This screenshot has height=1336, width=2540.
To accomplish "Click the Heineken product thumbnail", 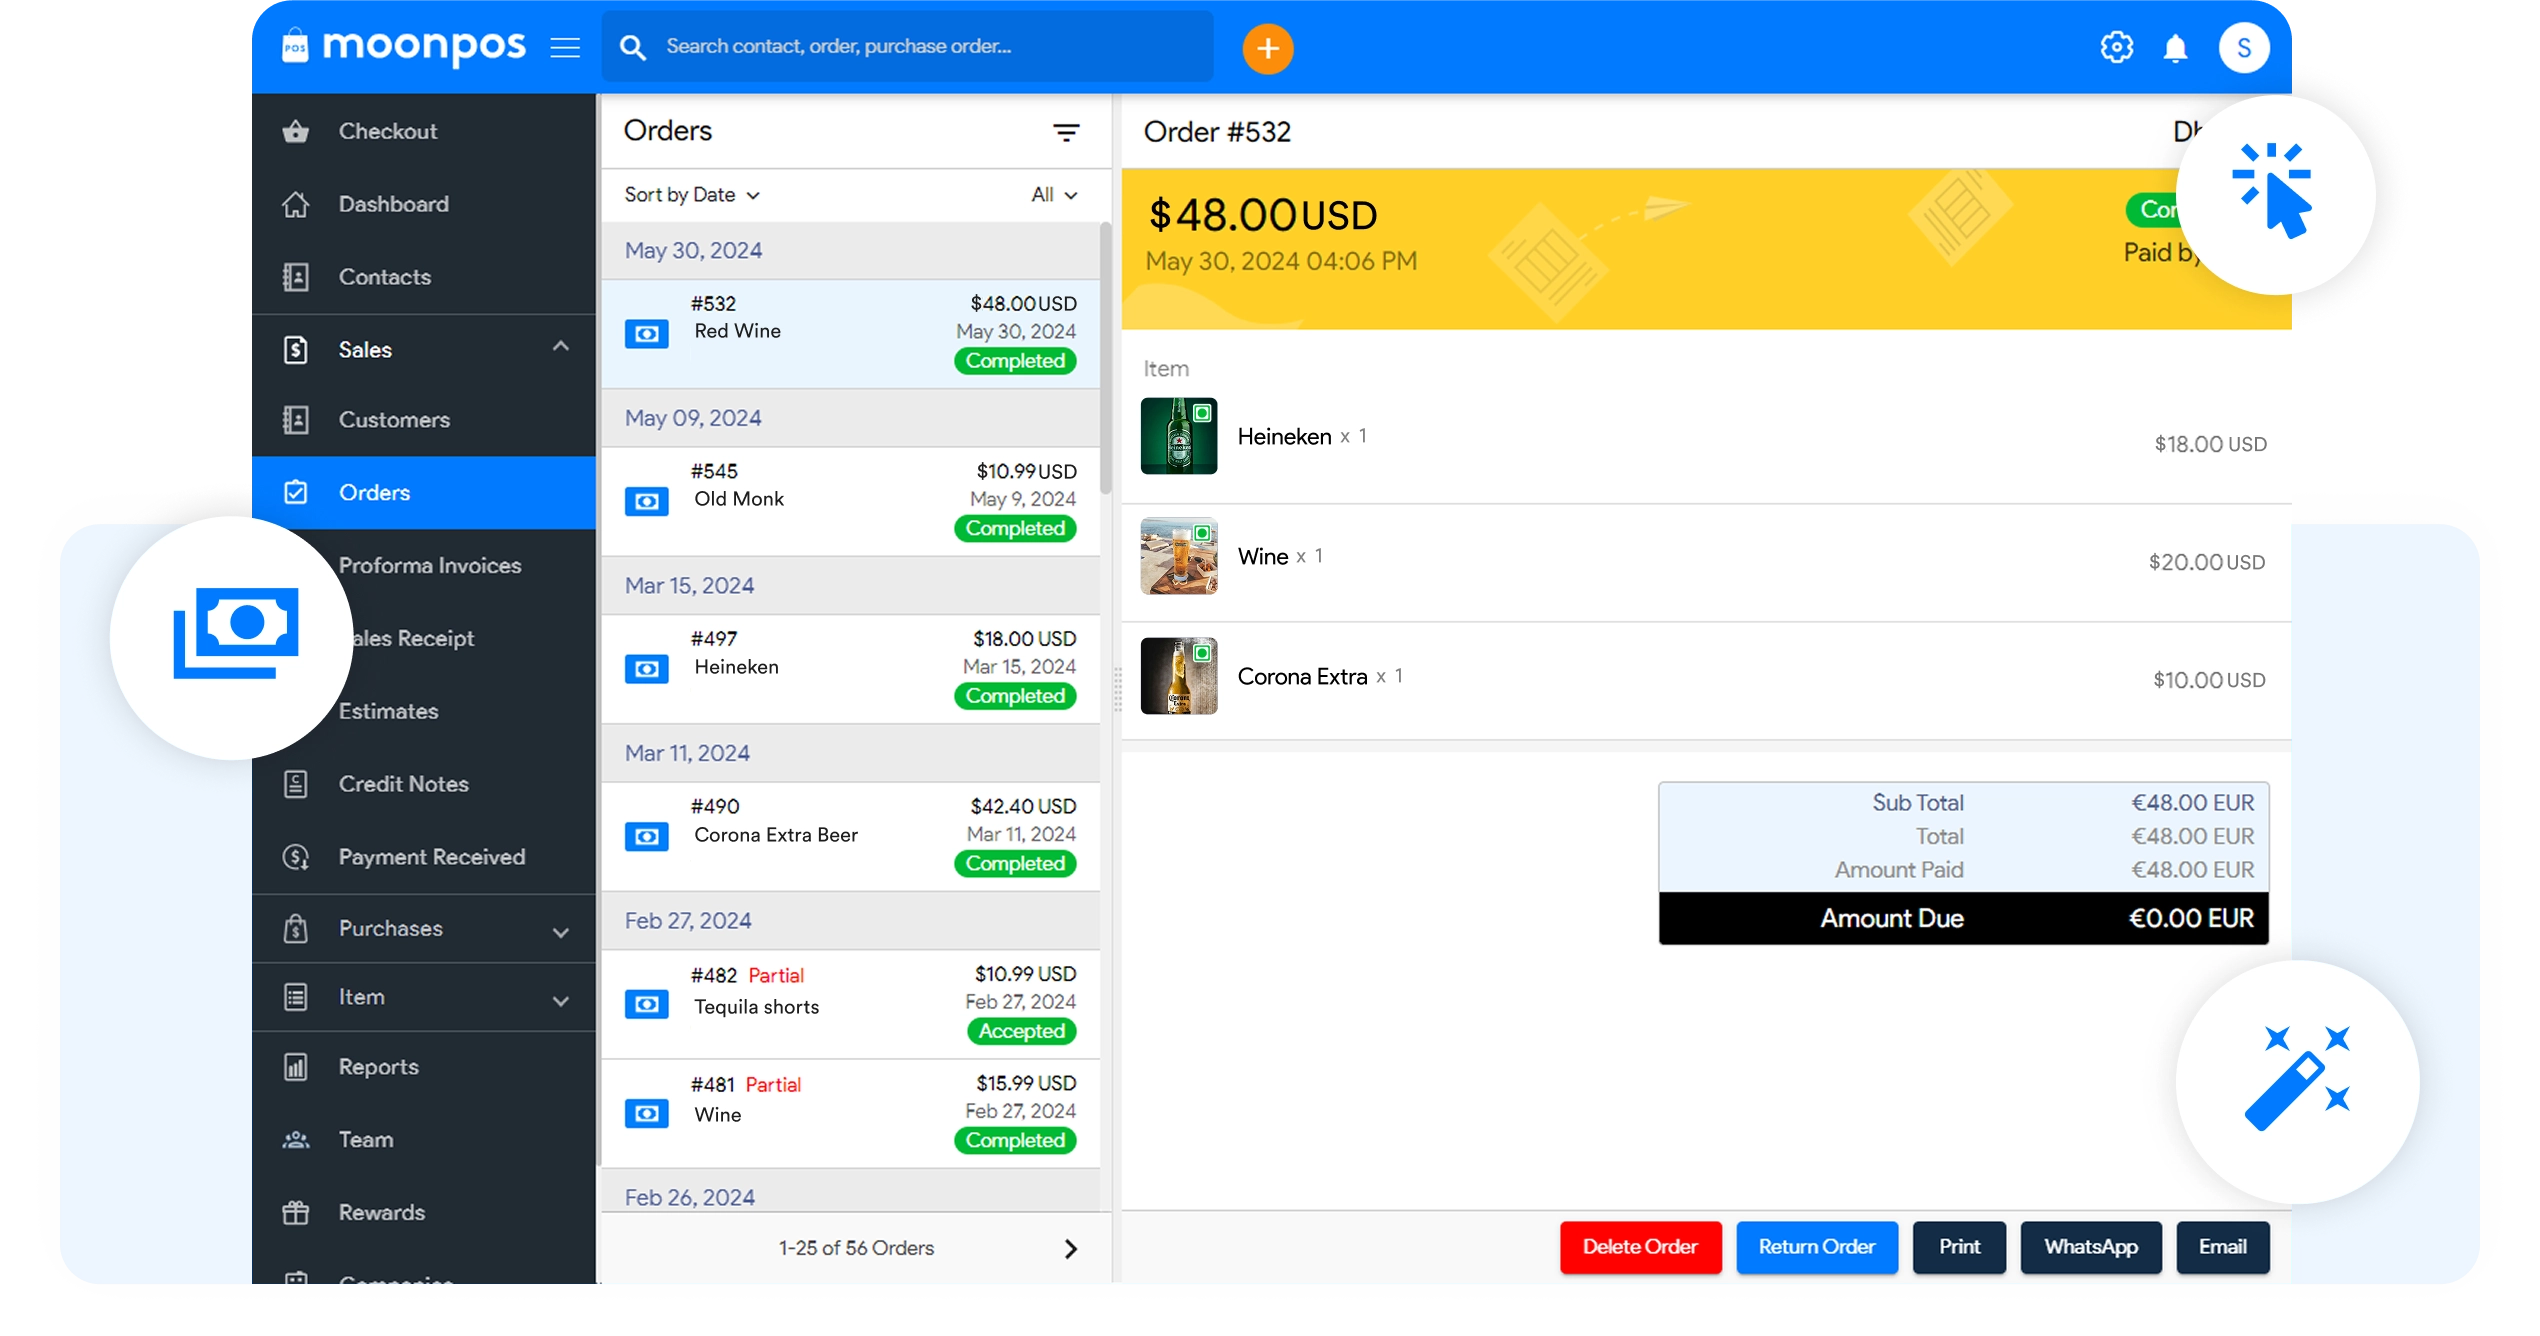I will [x=1179, y=436].
